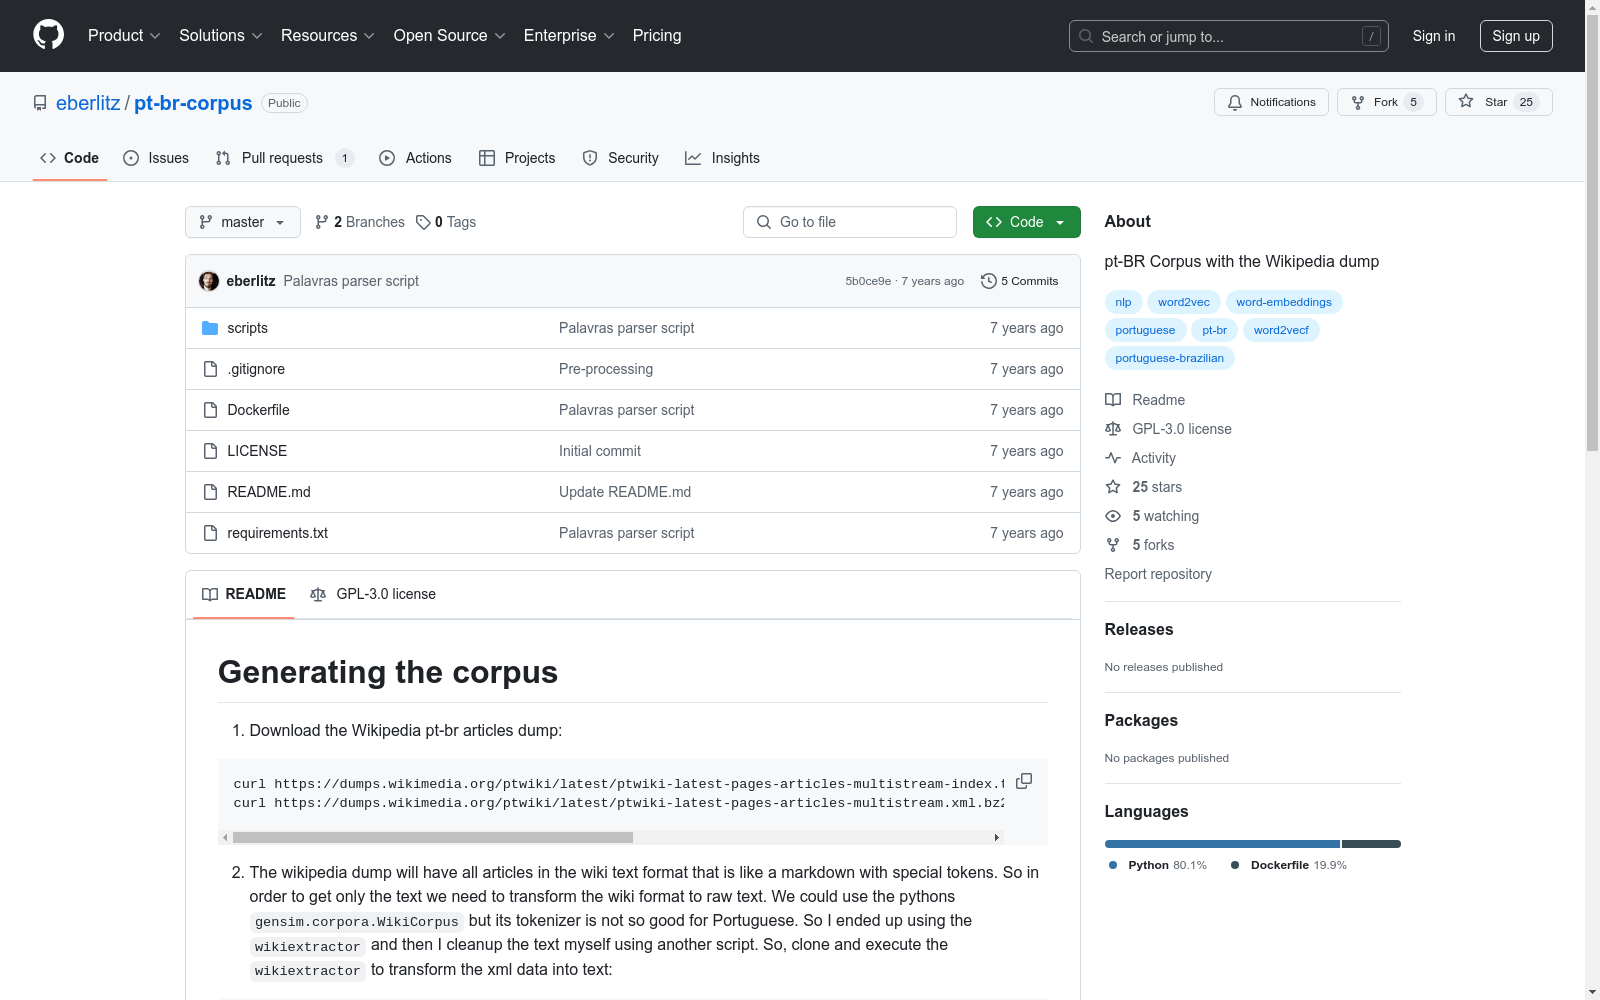The image size is (1600, 1000).
Task: Fork the repository
Action: pos(1386,102)
